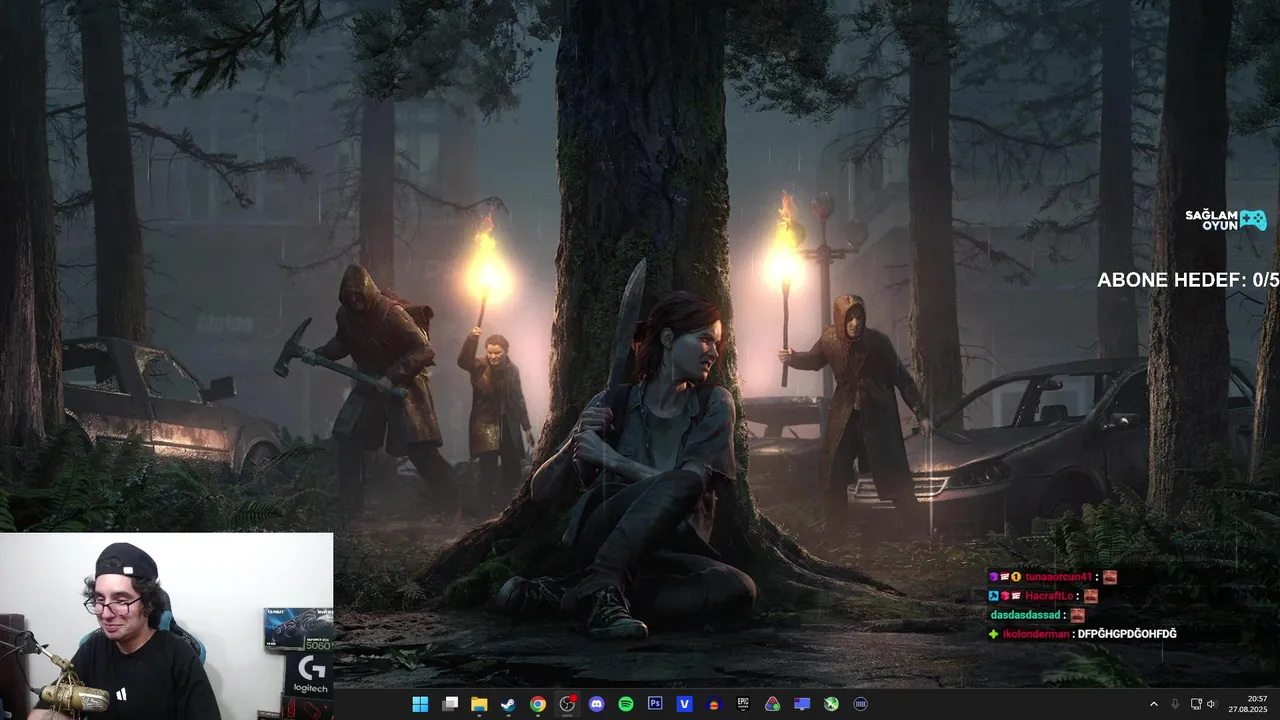Open Task View from the taskbar
The width and height of the screenshot is (1280, 720).
coord(450,704)
